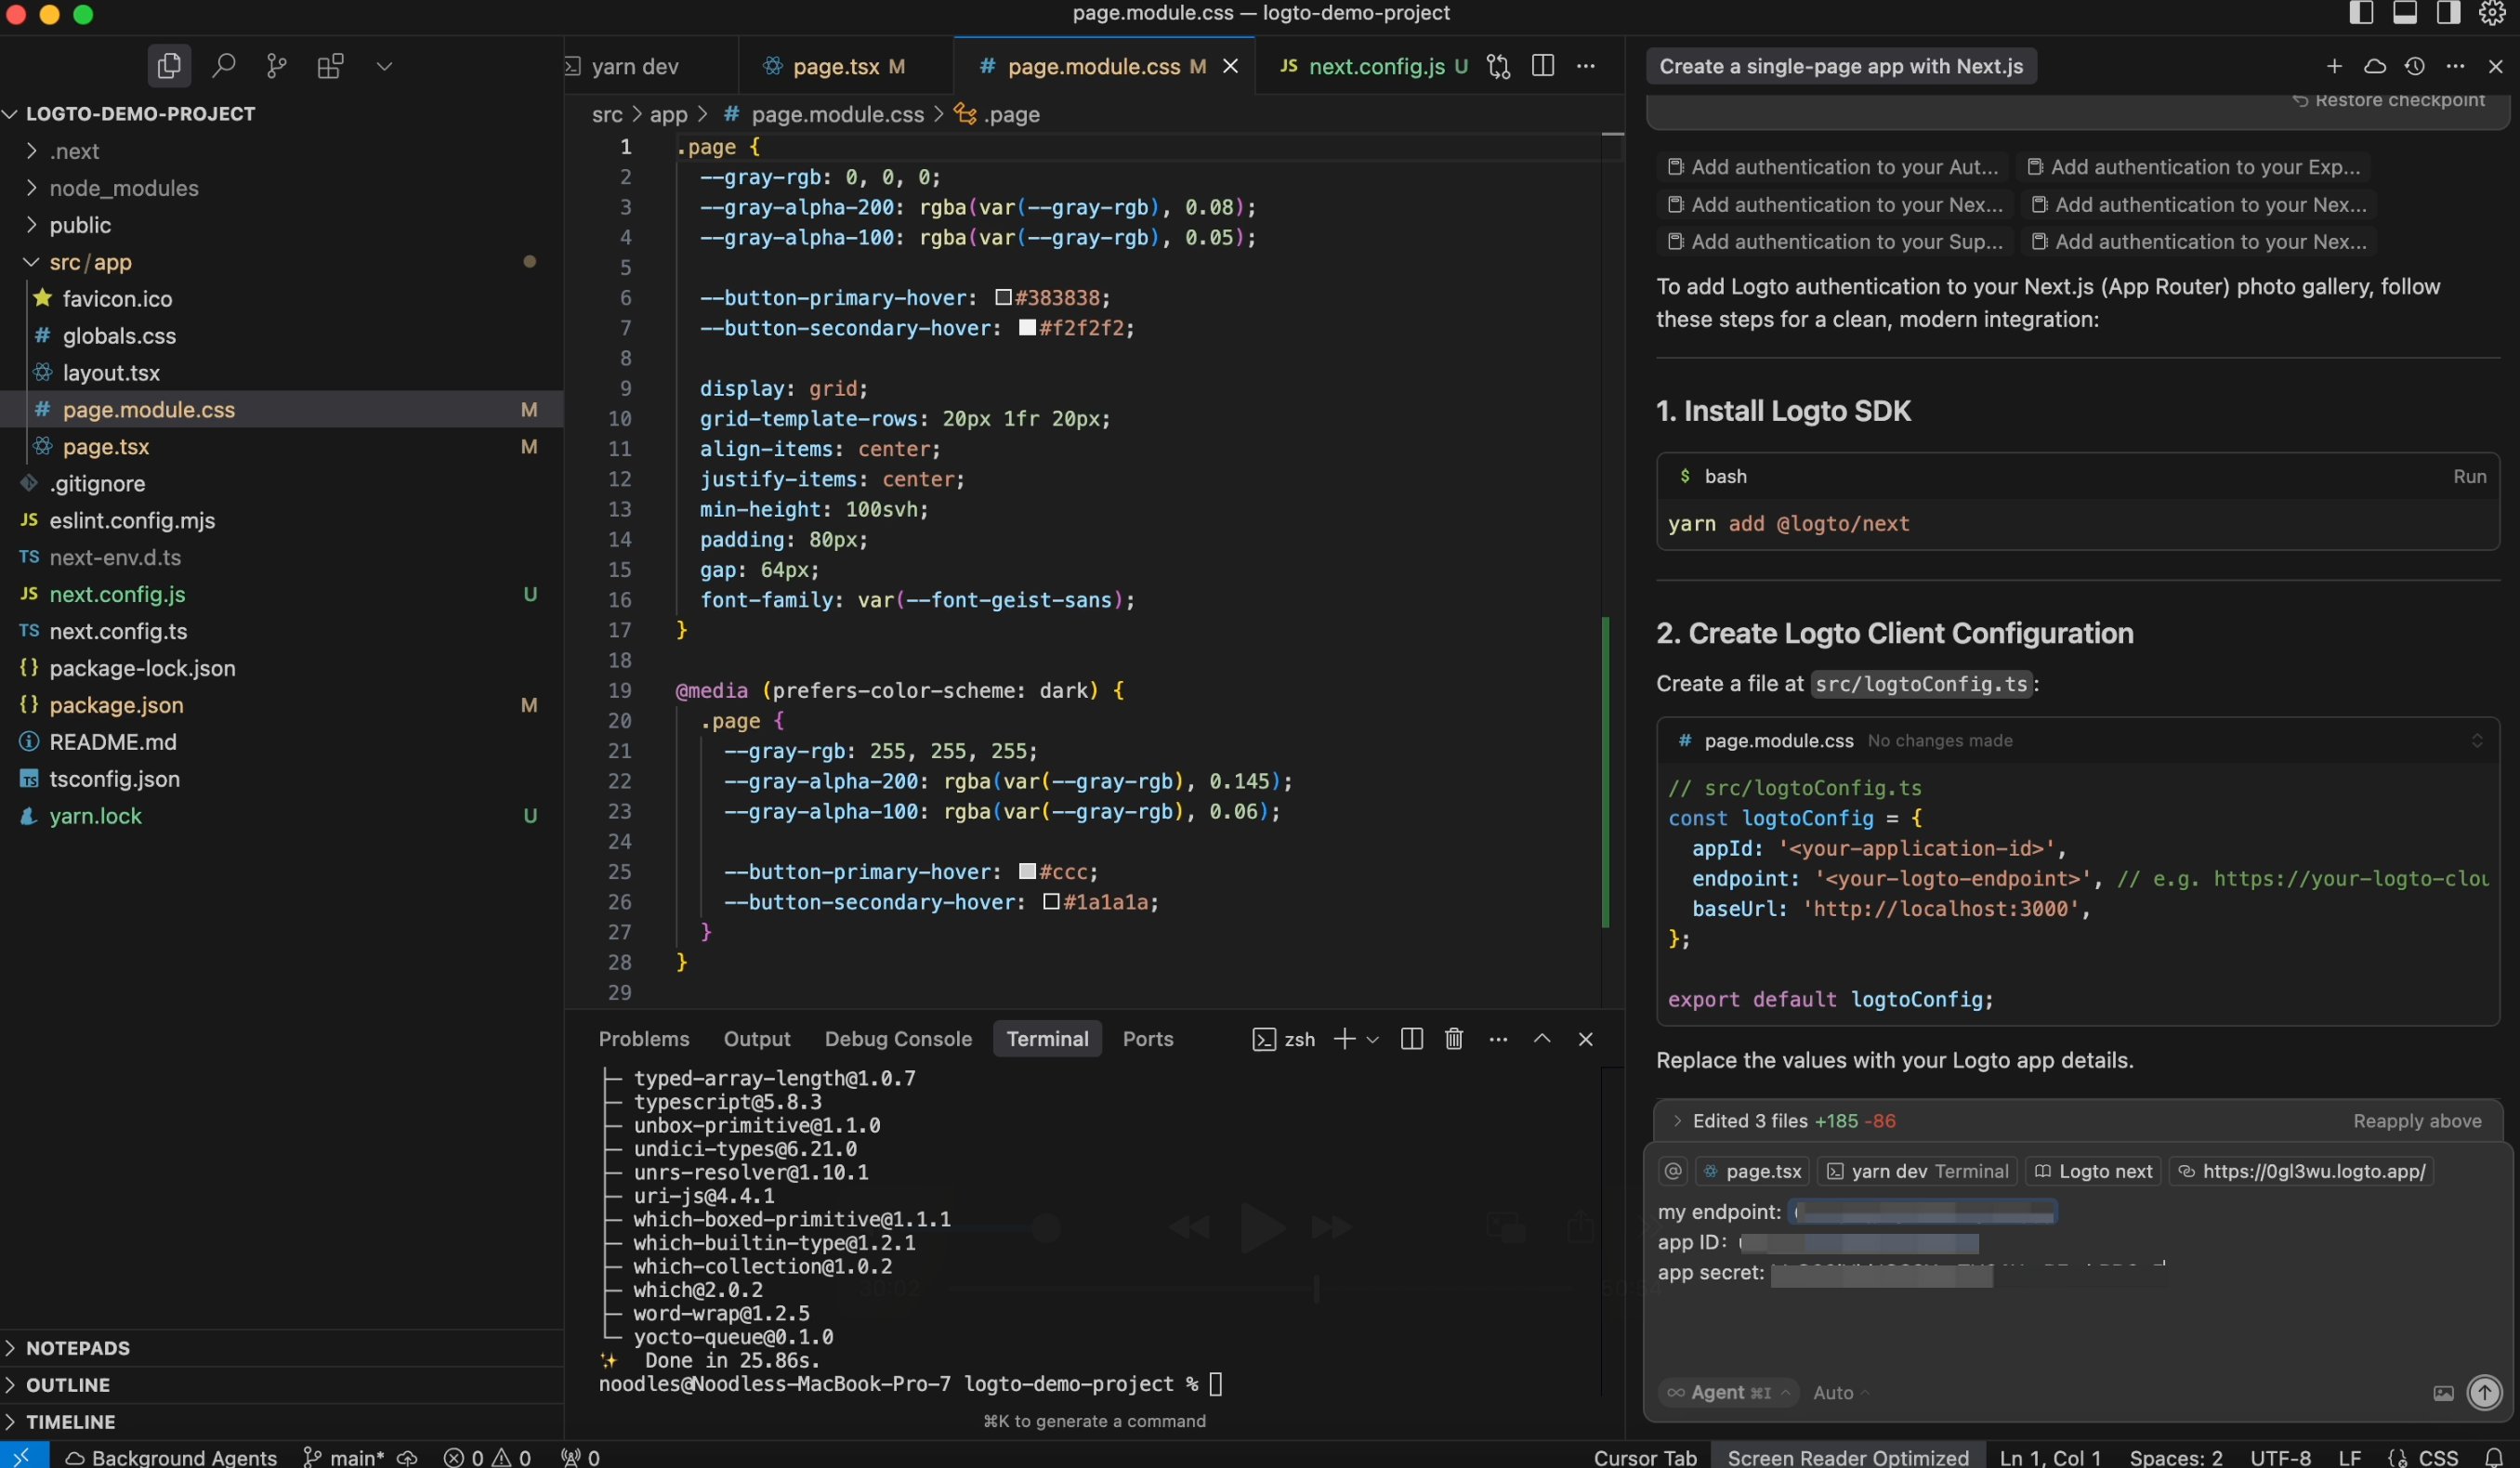This screenshot has width=2520, height=1468.
Task: Open editor more actions ellipsis
Action: coord(1586,66)
